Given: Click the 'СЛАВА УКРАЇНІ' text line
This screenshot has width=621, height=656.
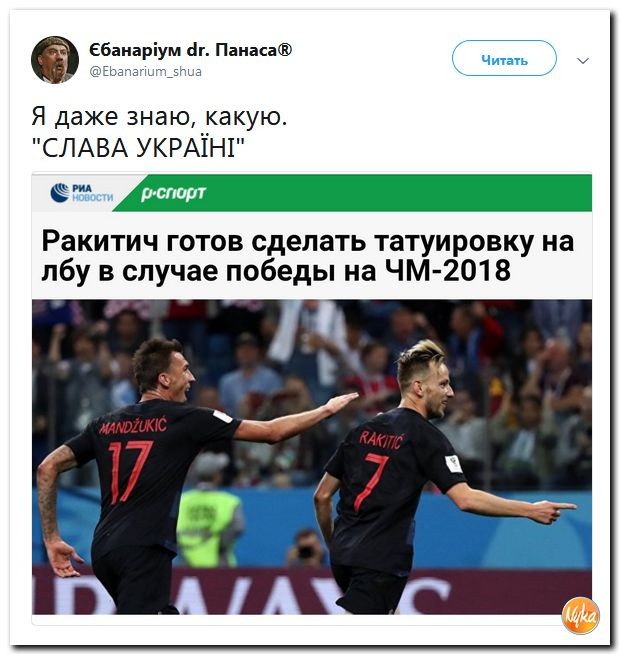Looking at the screenshot, I should [139, 148].
